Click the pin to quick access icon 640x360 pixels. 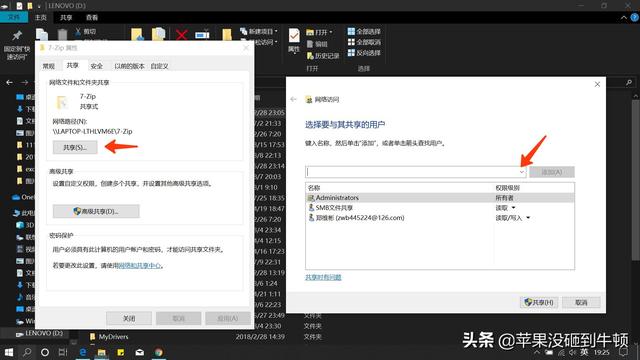17,36
